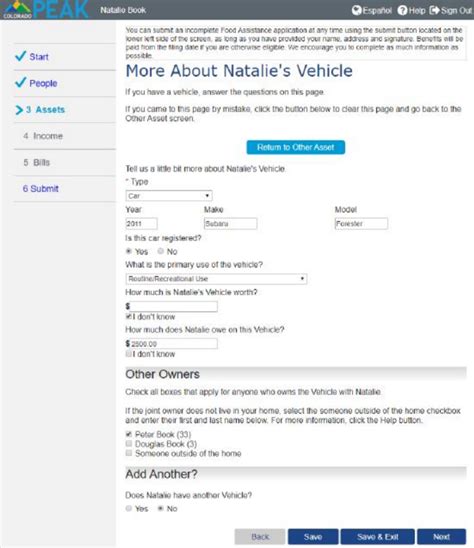Click the Sign Out arrow icon
The width and height of the screenshot is (474, 548).
[x=434, y=10]
